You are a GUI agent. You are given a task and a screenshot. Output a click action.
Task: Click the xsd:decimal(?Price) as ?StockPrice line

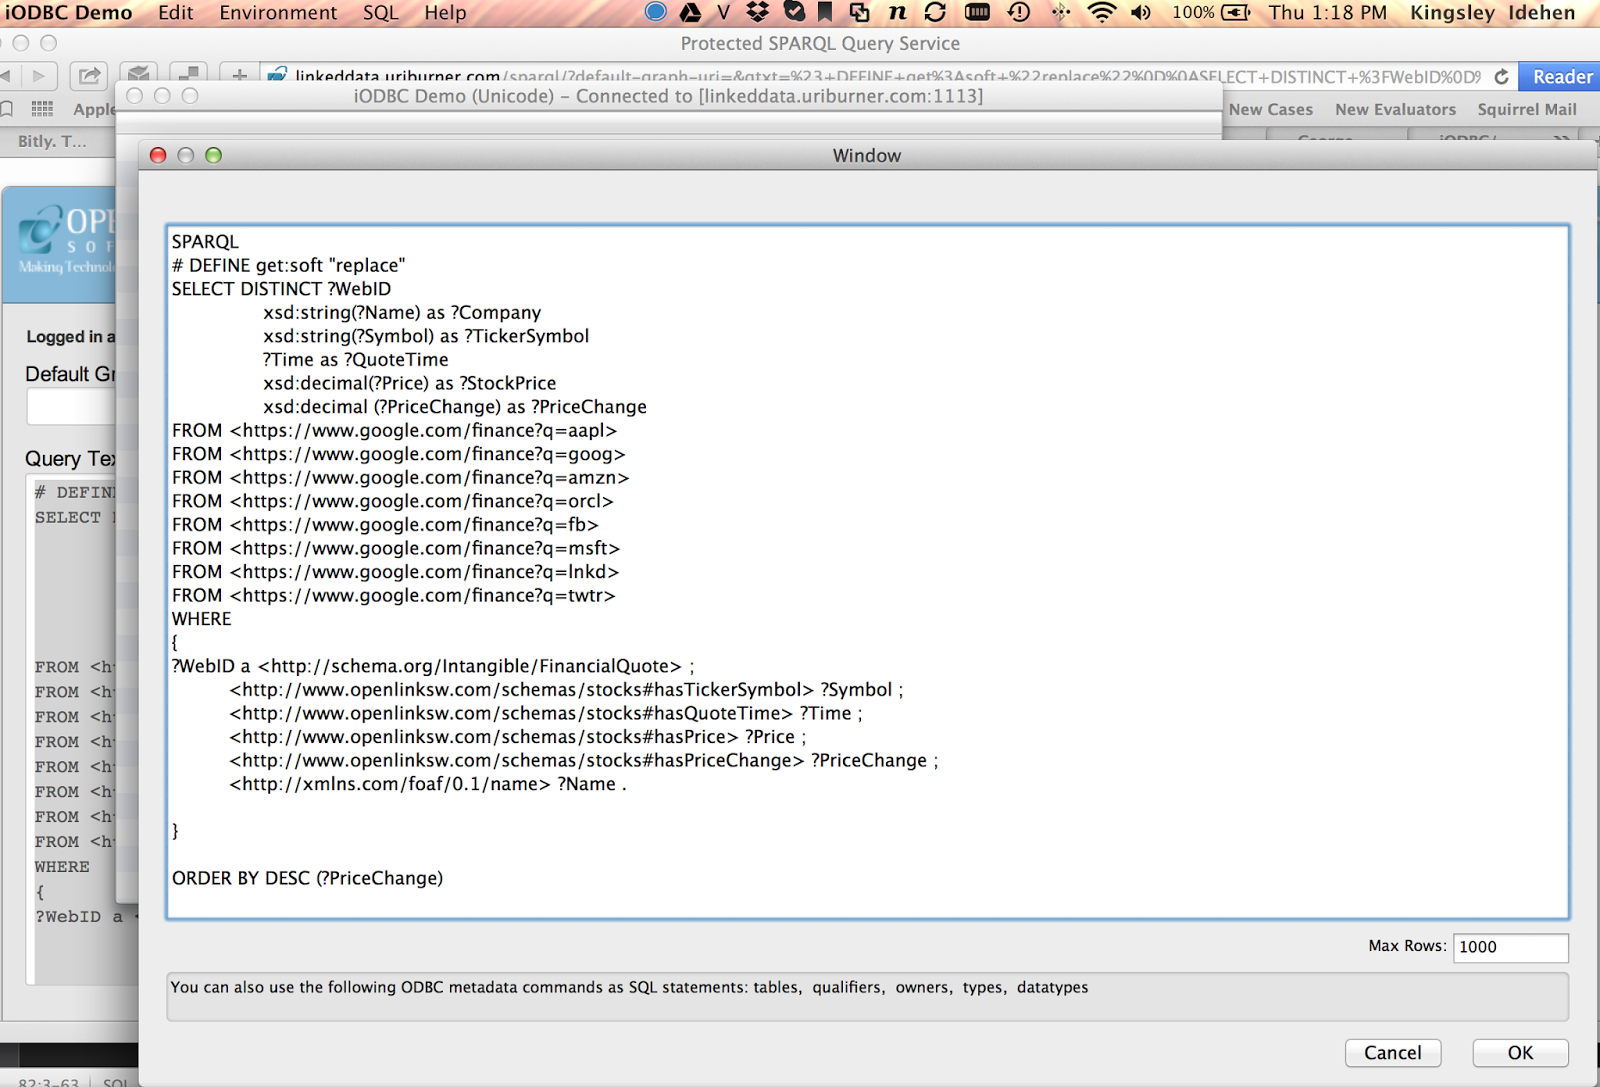tap(409, 384)
